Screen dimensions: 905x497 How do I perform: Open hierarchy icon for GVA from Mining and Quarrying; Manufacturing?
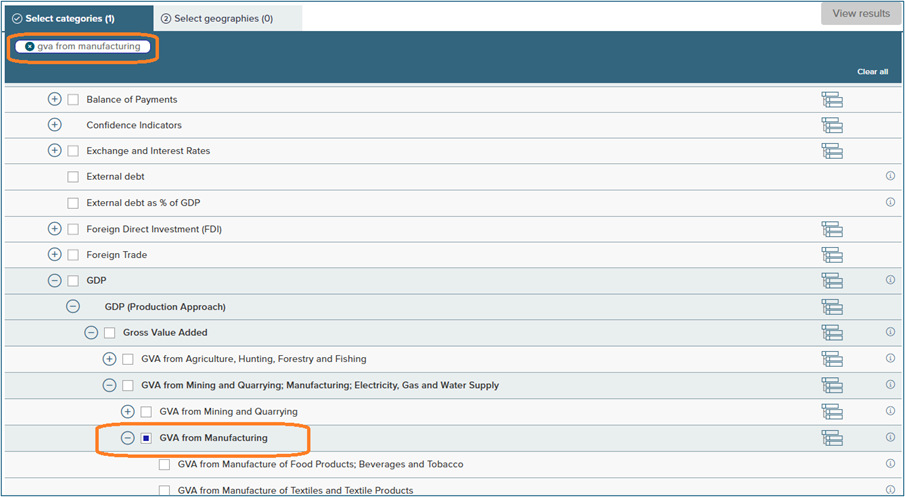tap(832, 385)
